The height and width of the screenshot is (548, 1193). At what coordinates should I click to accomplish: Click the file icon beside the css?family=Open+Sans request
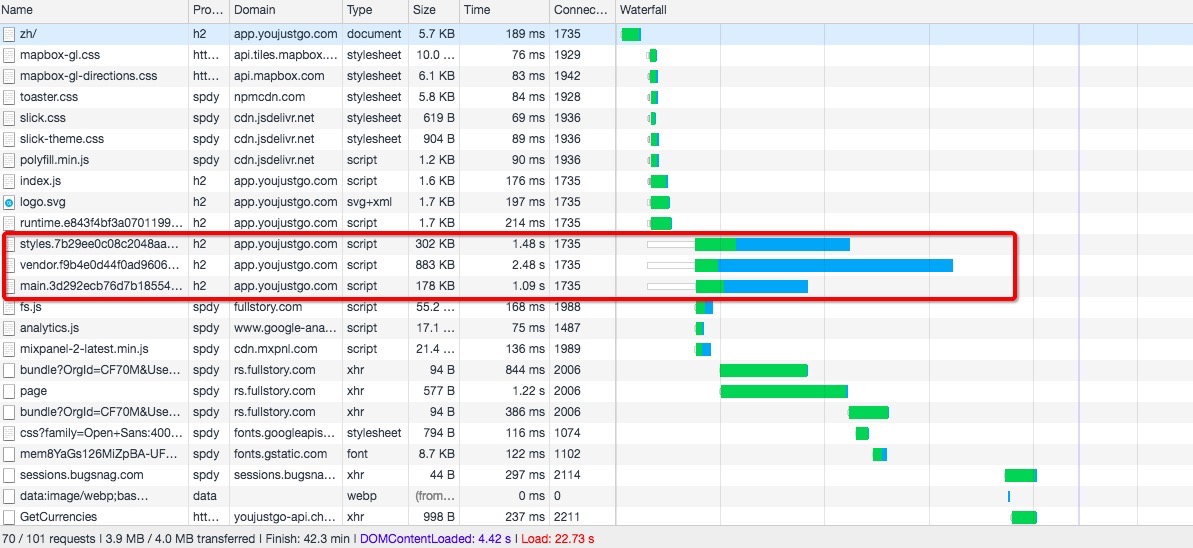[8, 433]
